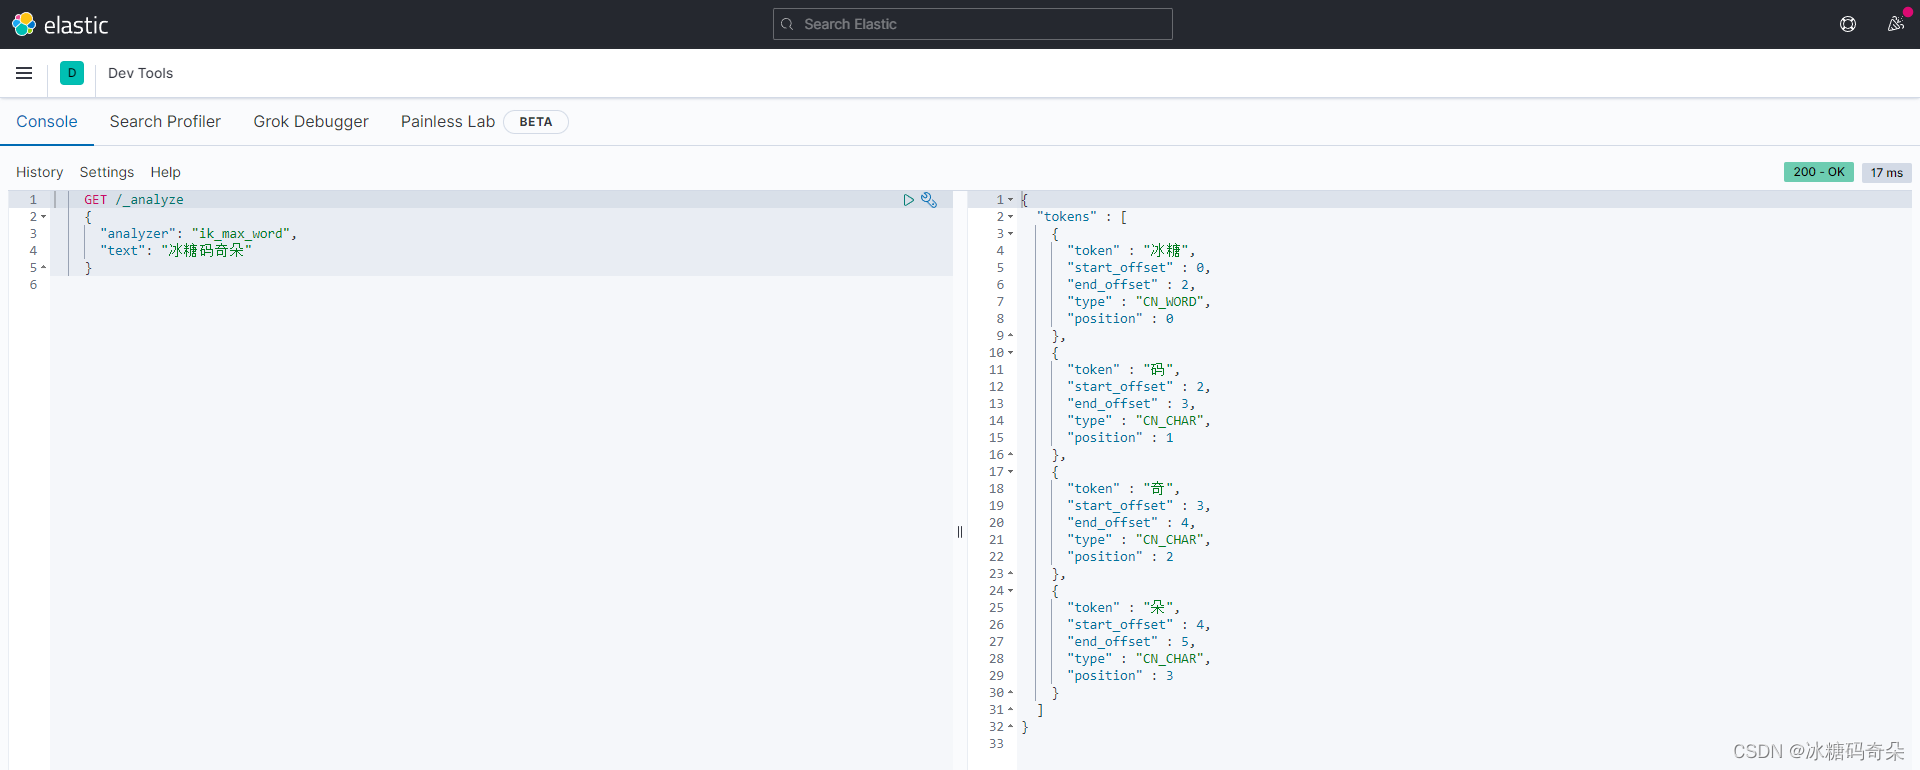Open console Settings

point(107,172)
